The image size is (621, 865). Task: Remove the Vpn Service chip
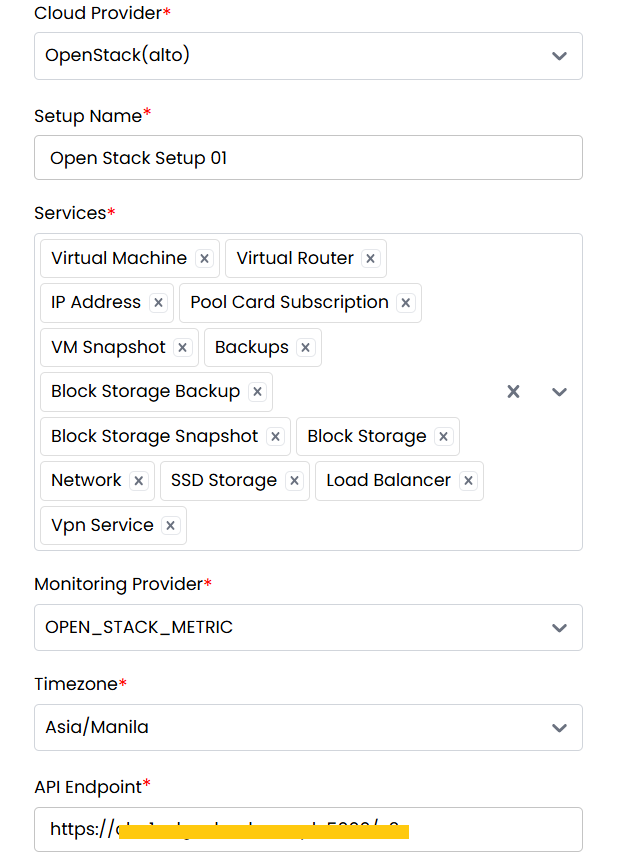[169, 525]
